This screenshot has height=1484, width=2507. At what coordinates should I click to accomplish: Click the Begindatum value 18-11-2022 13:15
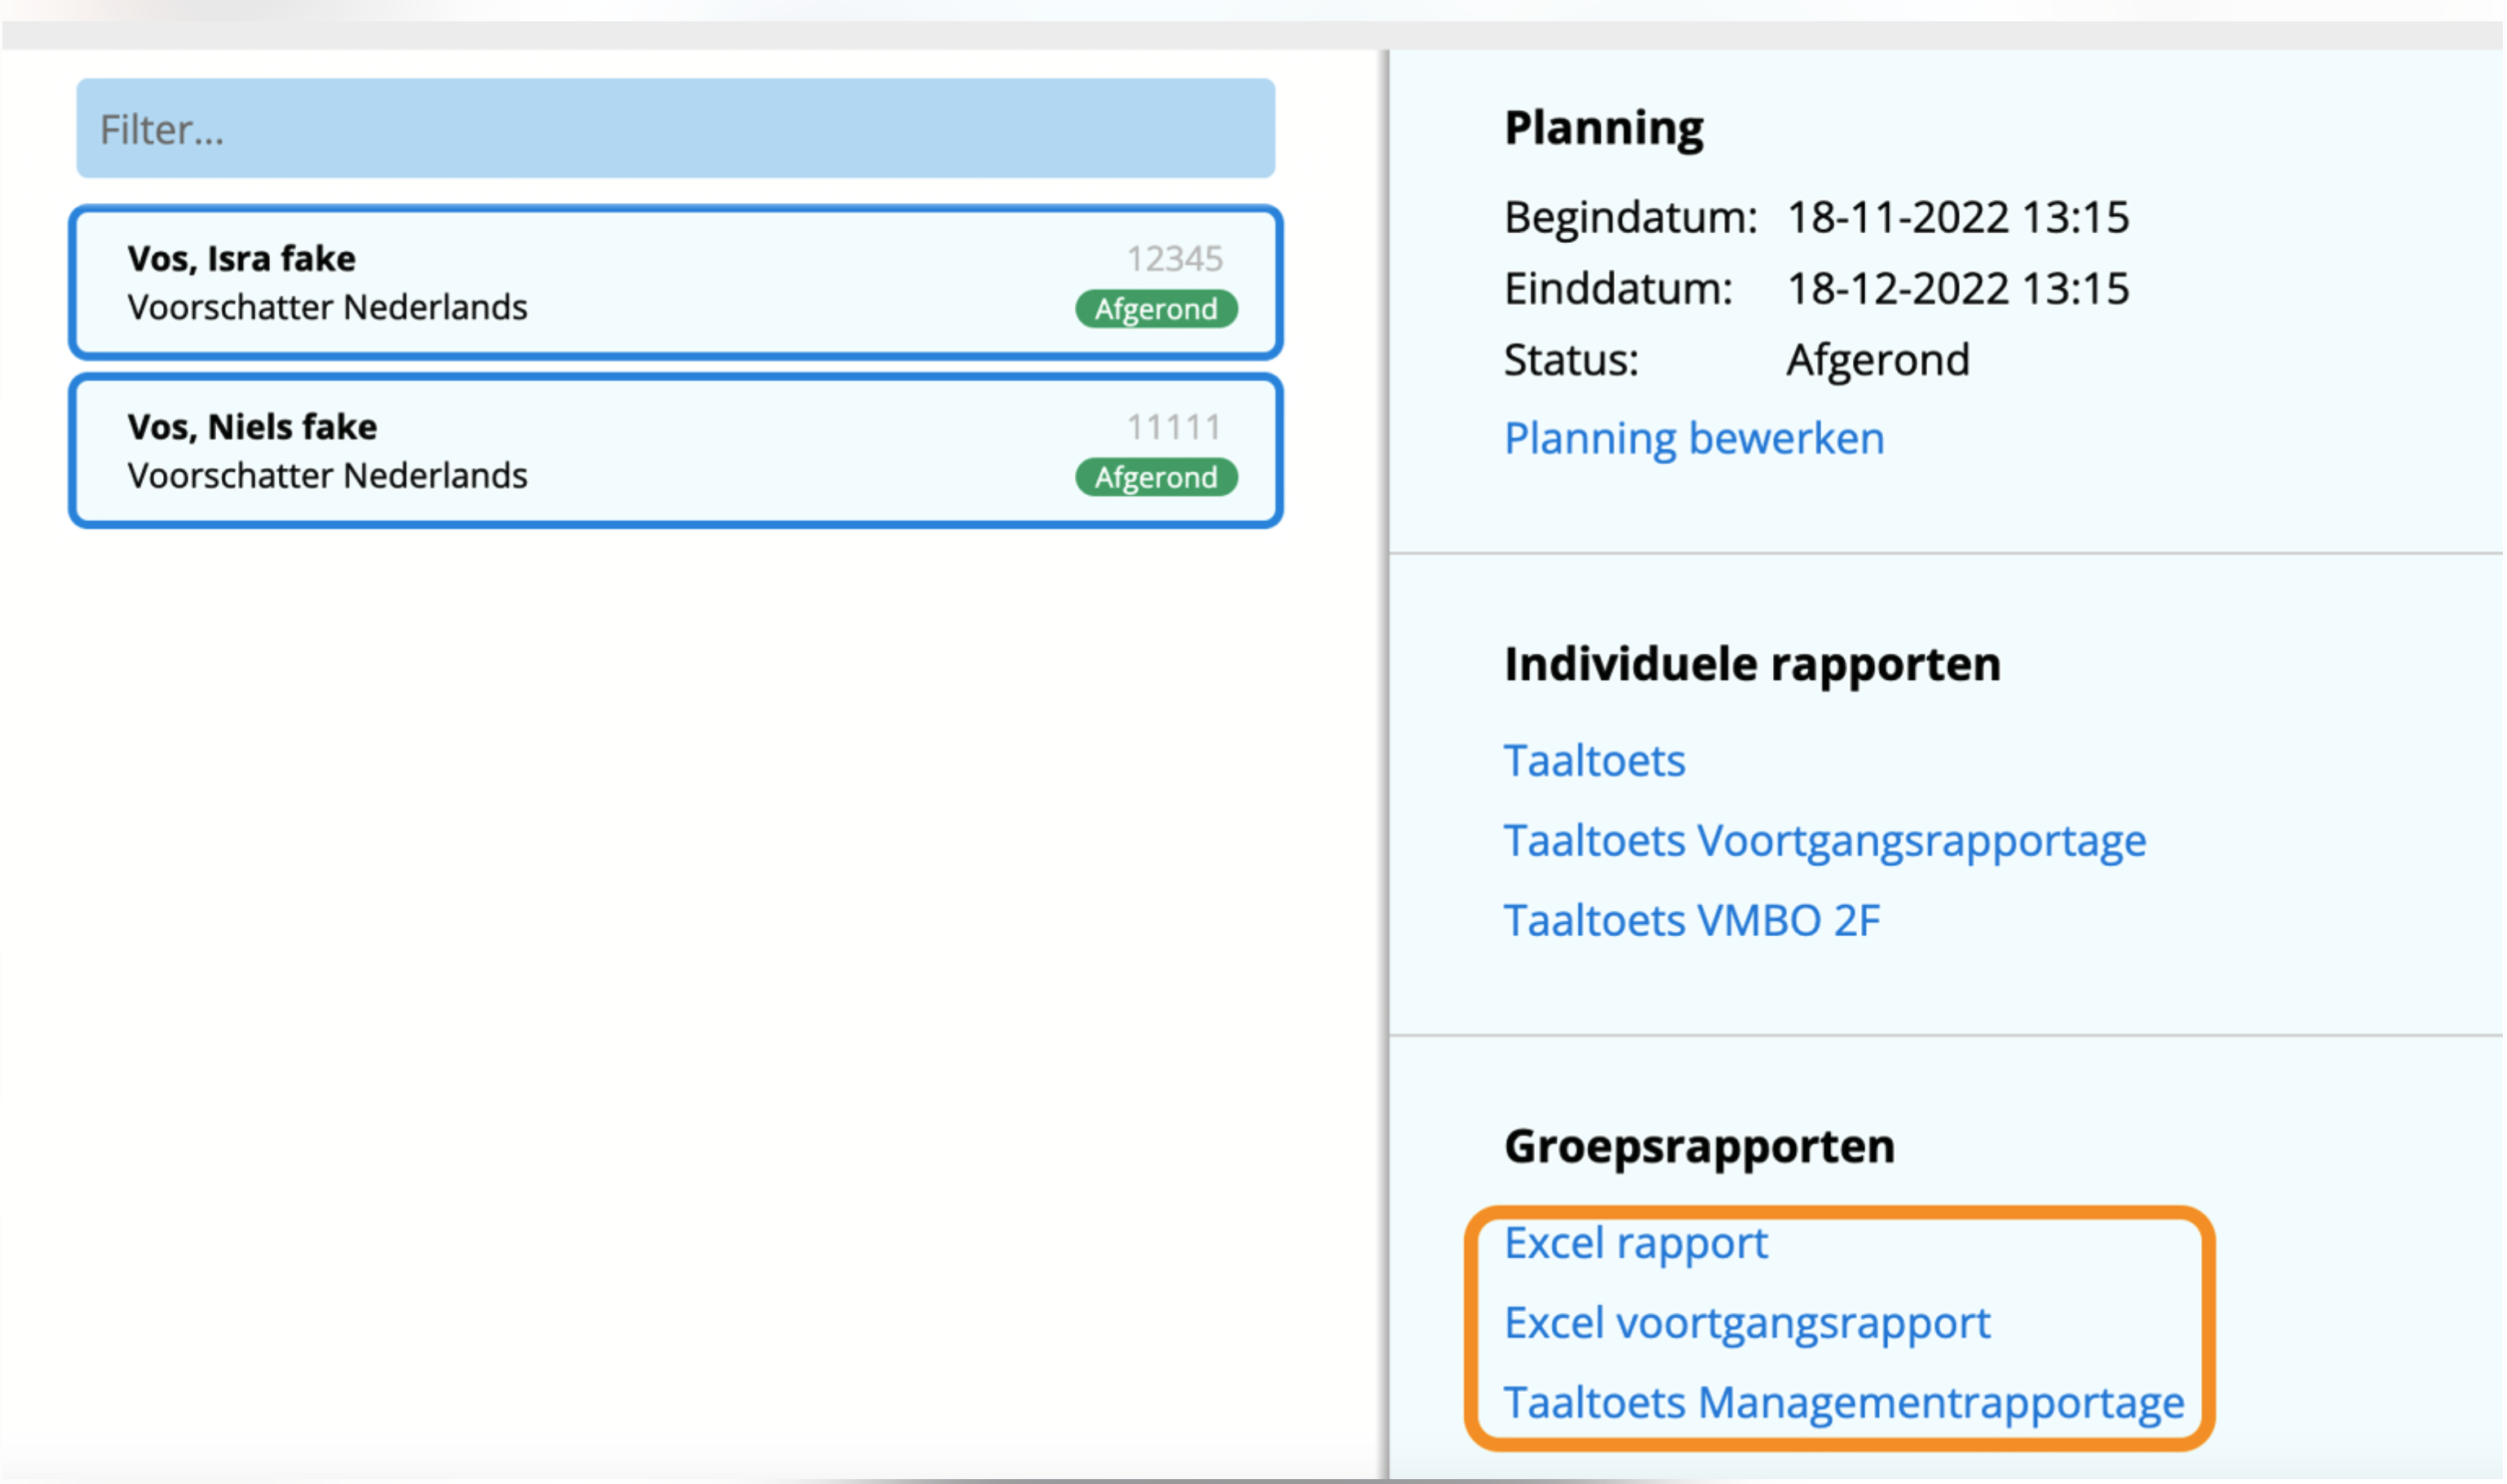(1957, 217)
